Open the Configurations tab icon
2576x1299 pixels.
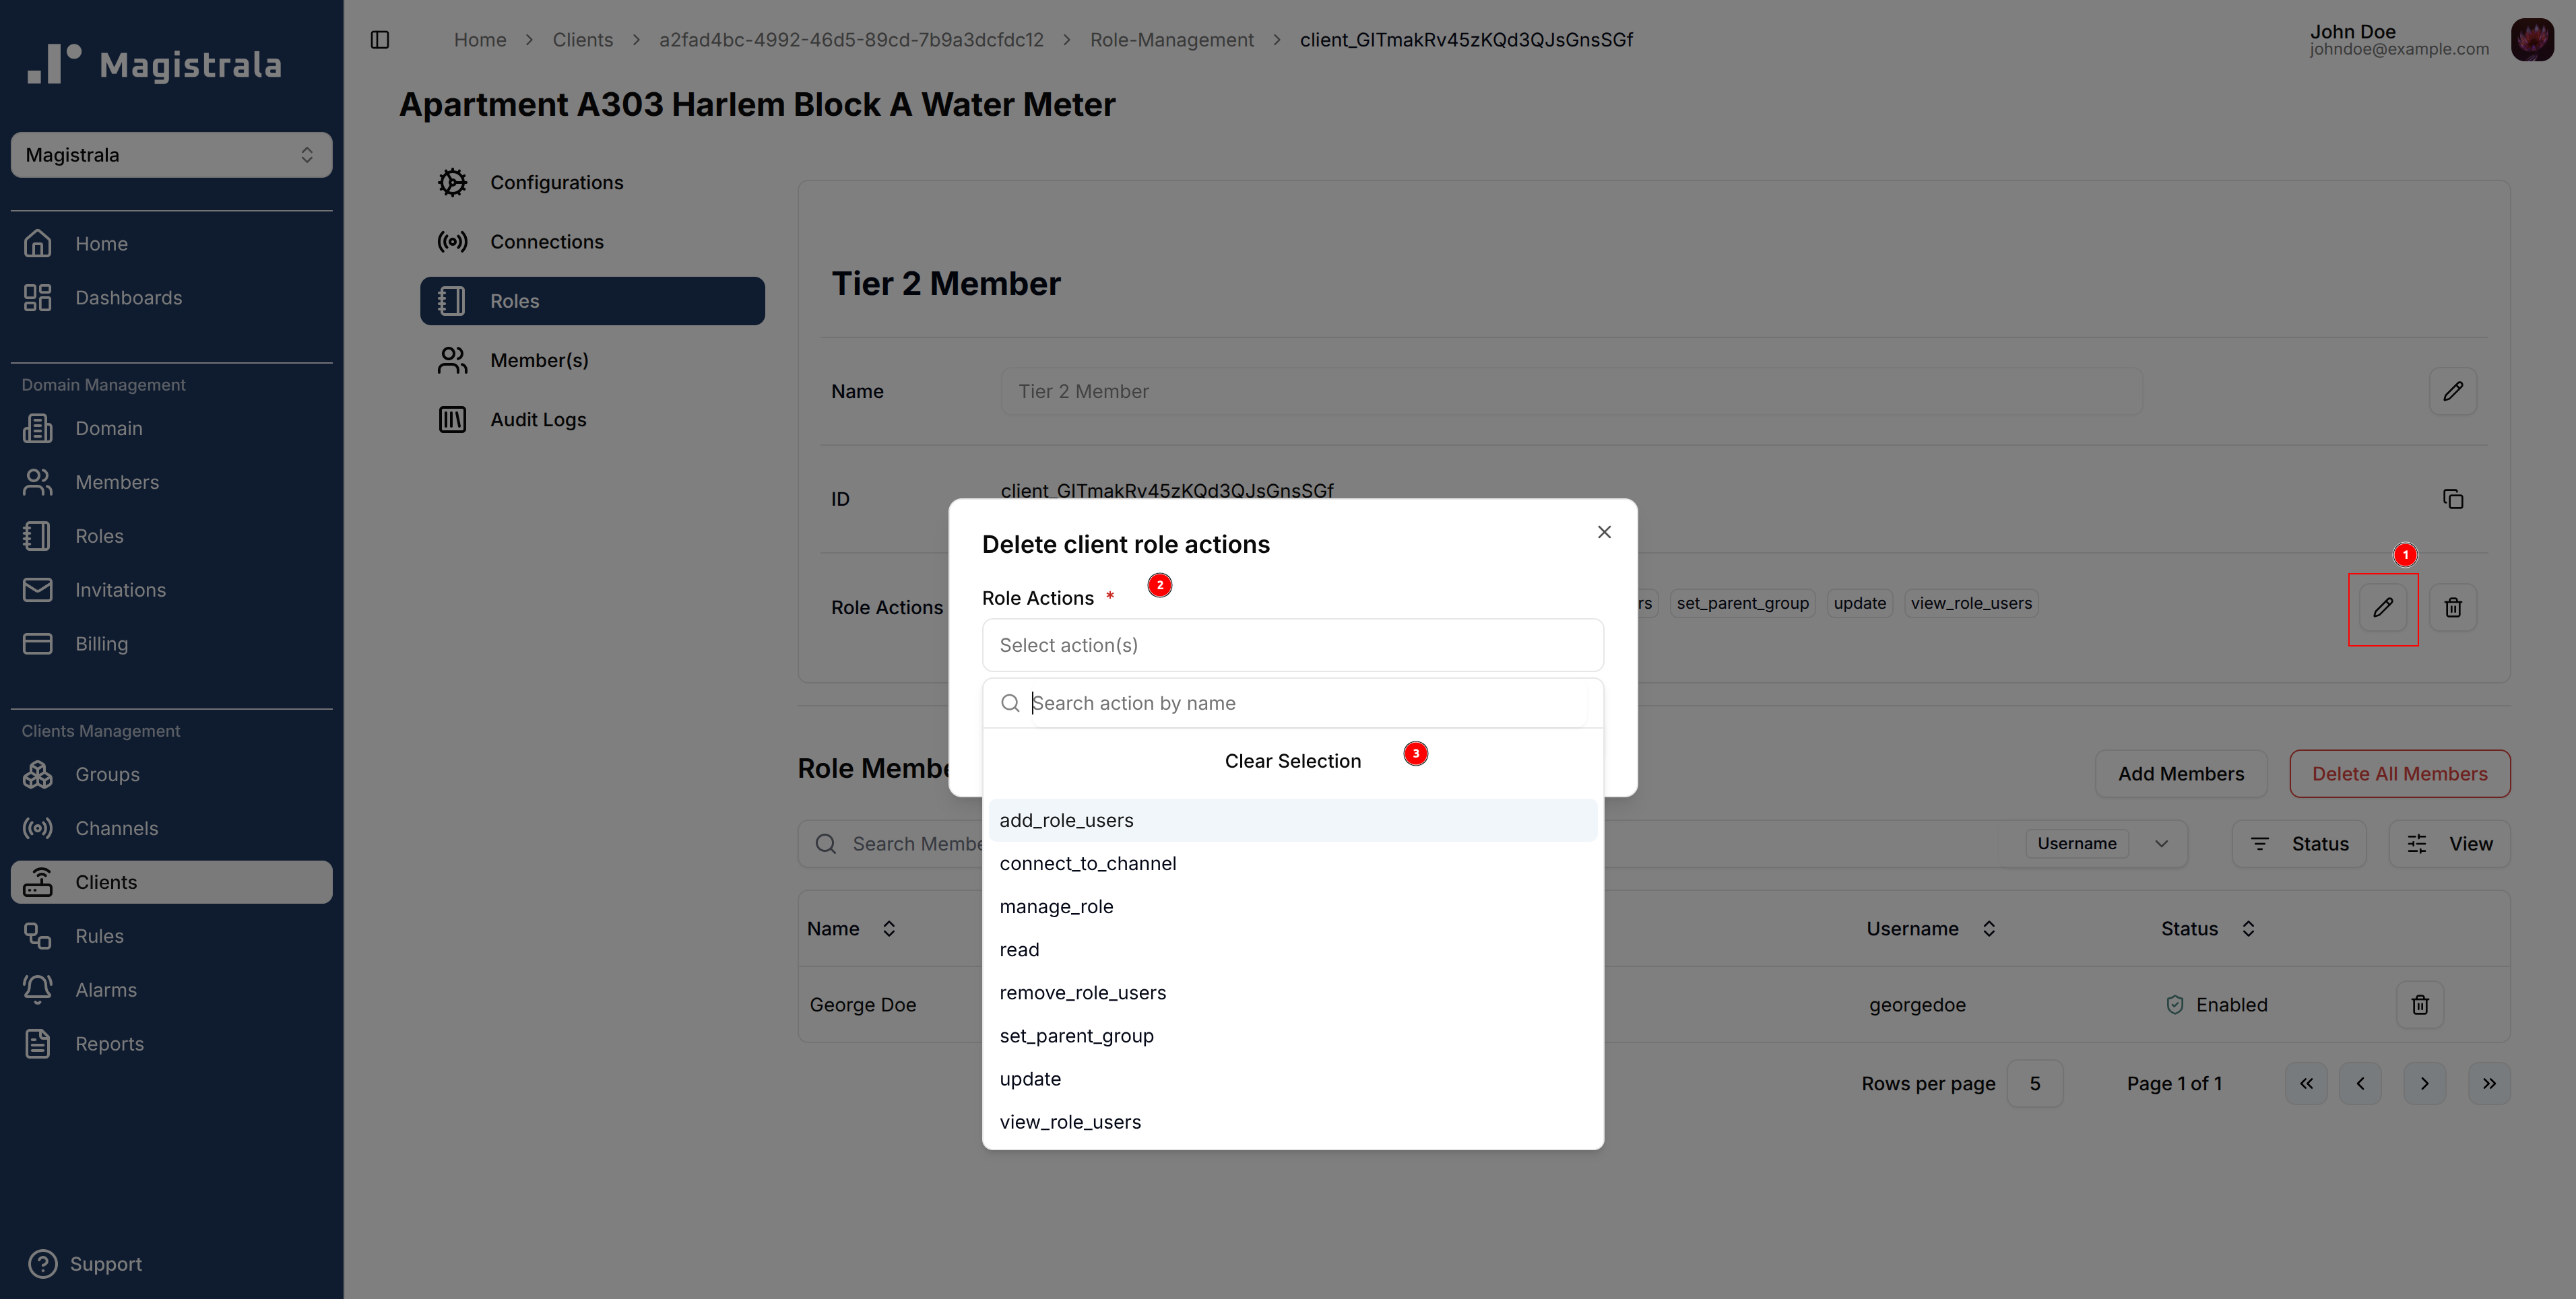pyautogui.click(x=452, y=182)
